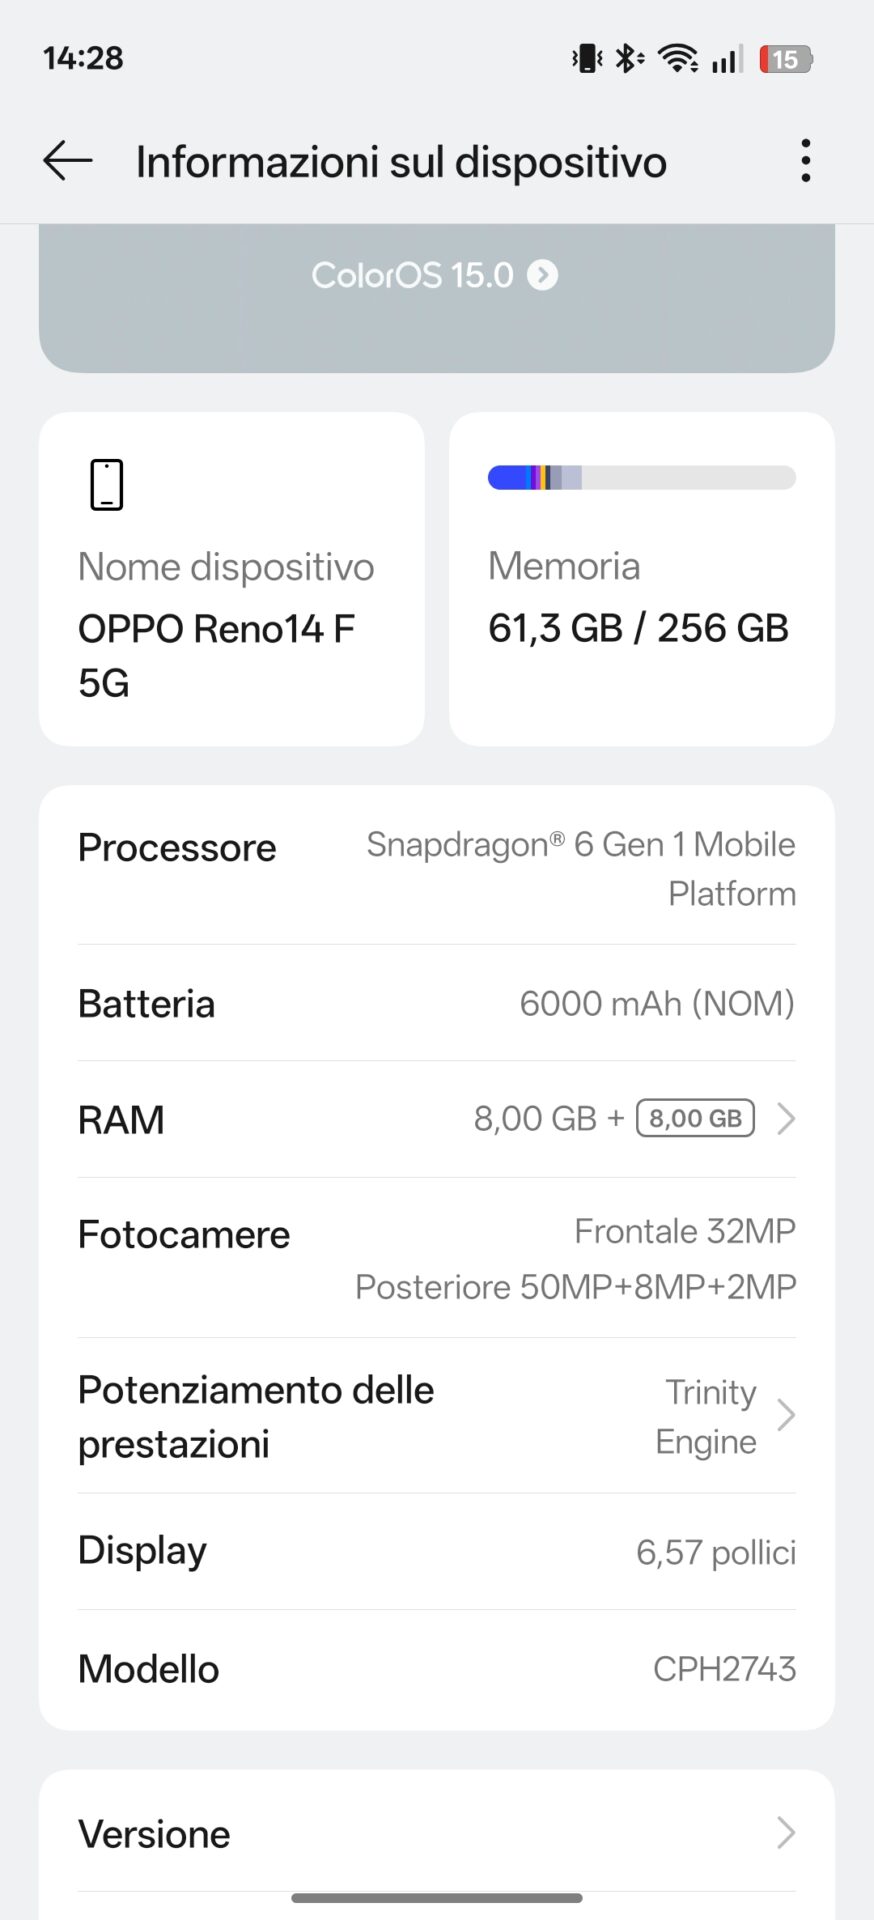Viewport: 874px width, 1920px height.
Task: Tap the Bluetooth status icon
Action: tap(628, 59)
